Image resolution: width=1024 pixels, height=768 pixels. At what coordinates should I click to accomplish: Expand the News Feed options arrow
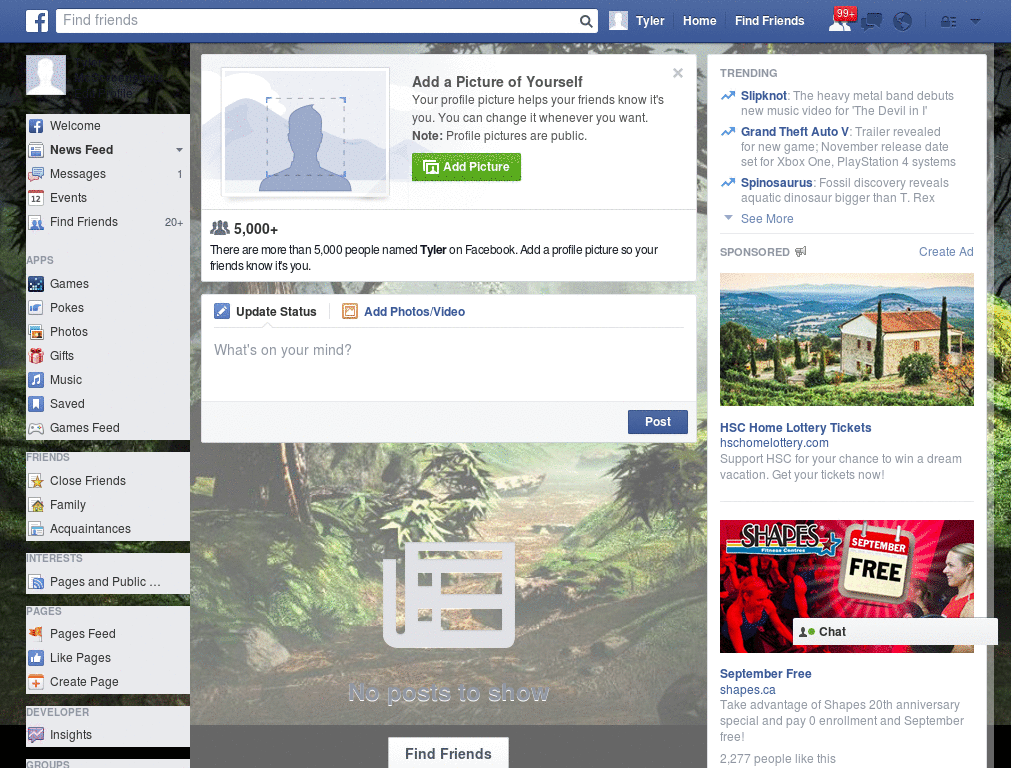click(x=179, y=150)
